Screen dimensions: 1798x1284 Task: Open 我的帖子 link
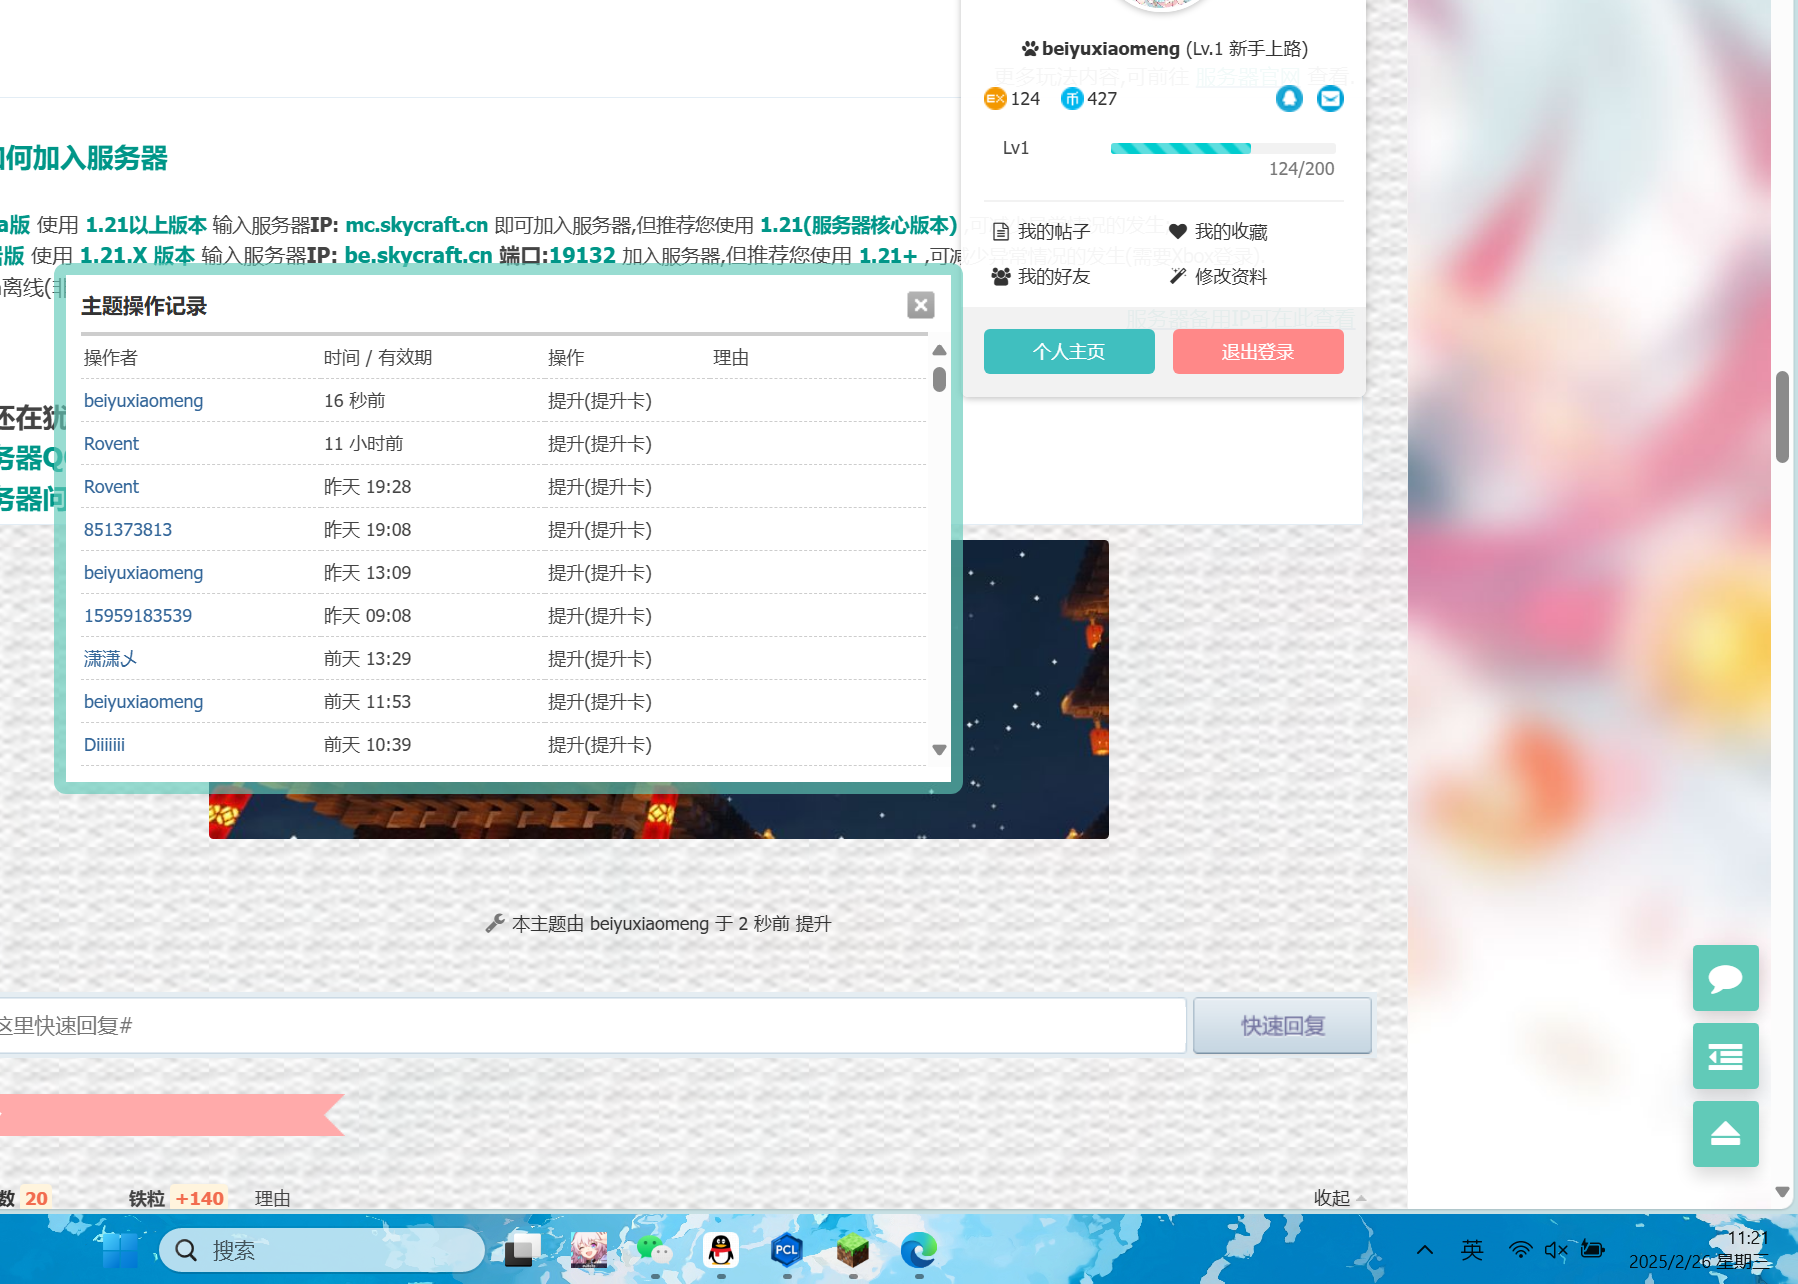1041,232
